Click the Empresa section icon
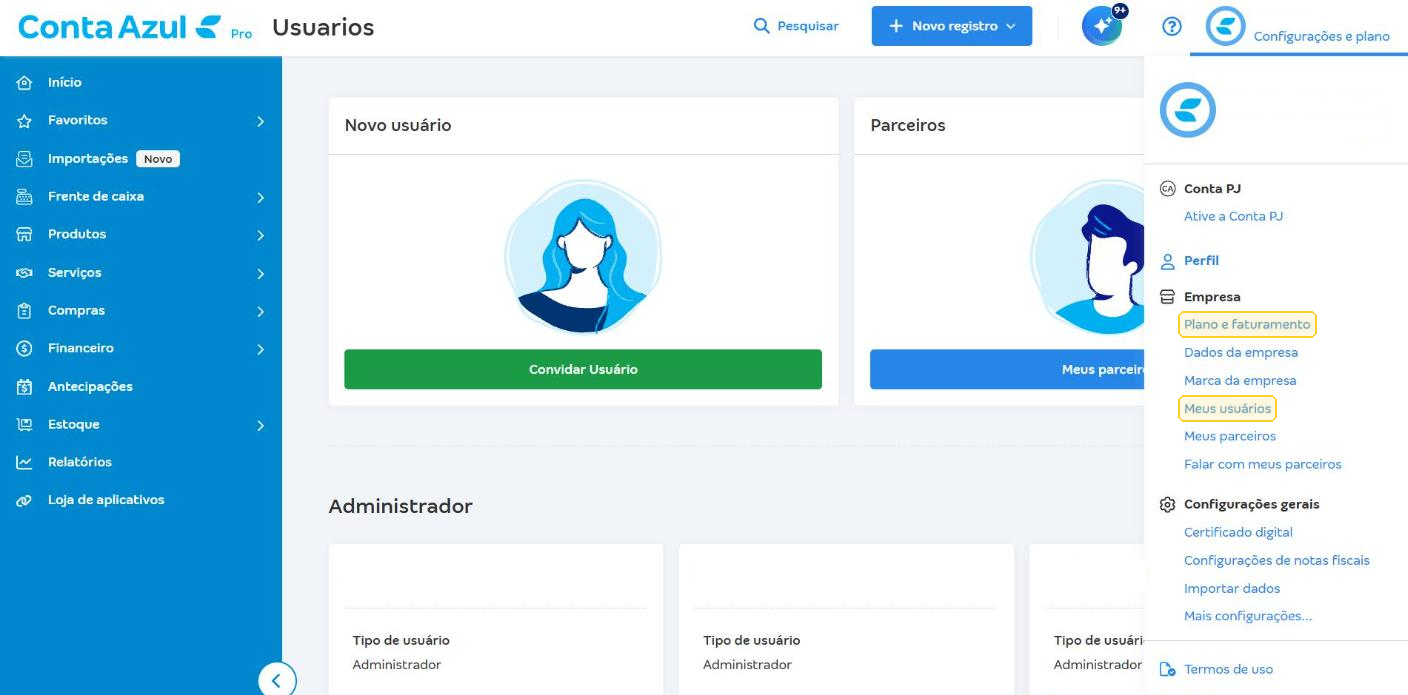 [x=1167, y=297]
